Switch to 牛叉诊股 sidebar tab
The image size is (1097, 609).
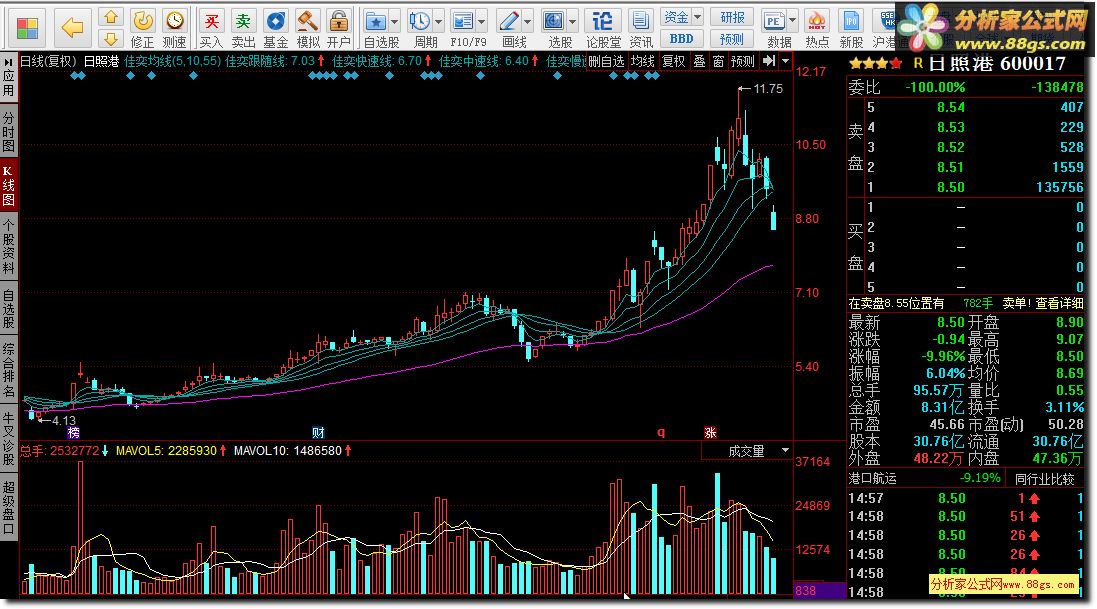pos(8,438)
